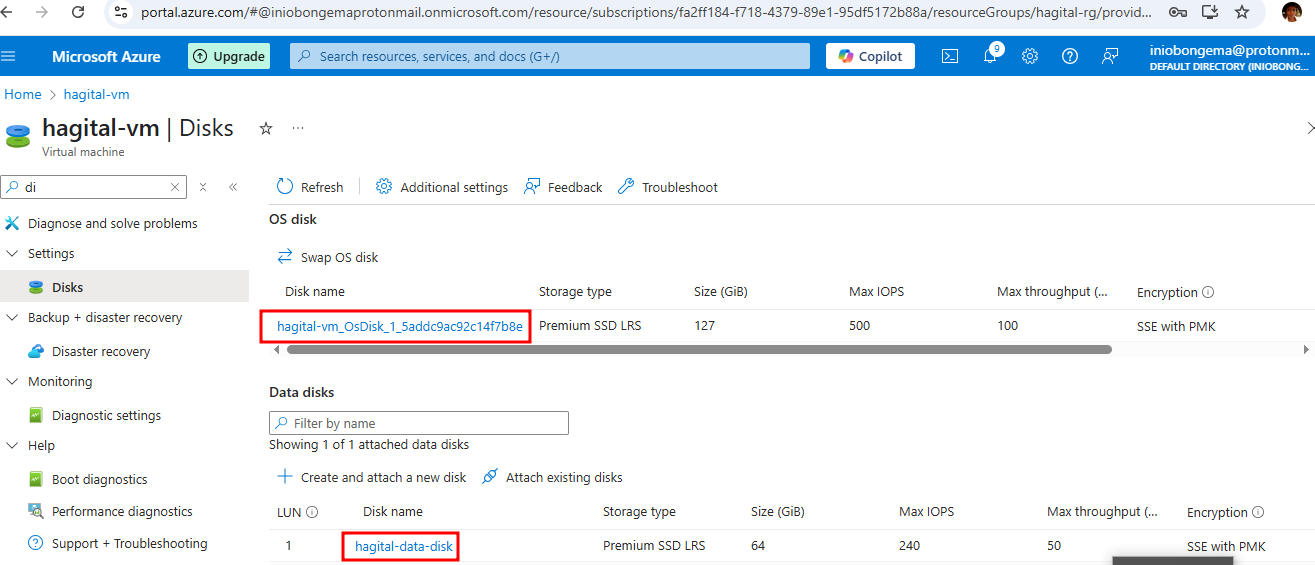Click the OS disk table horizontal scrollbar

699,350
